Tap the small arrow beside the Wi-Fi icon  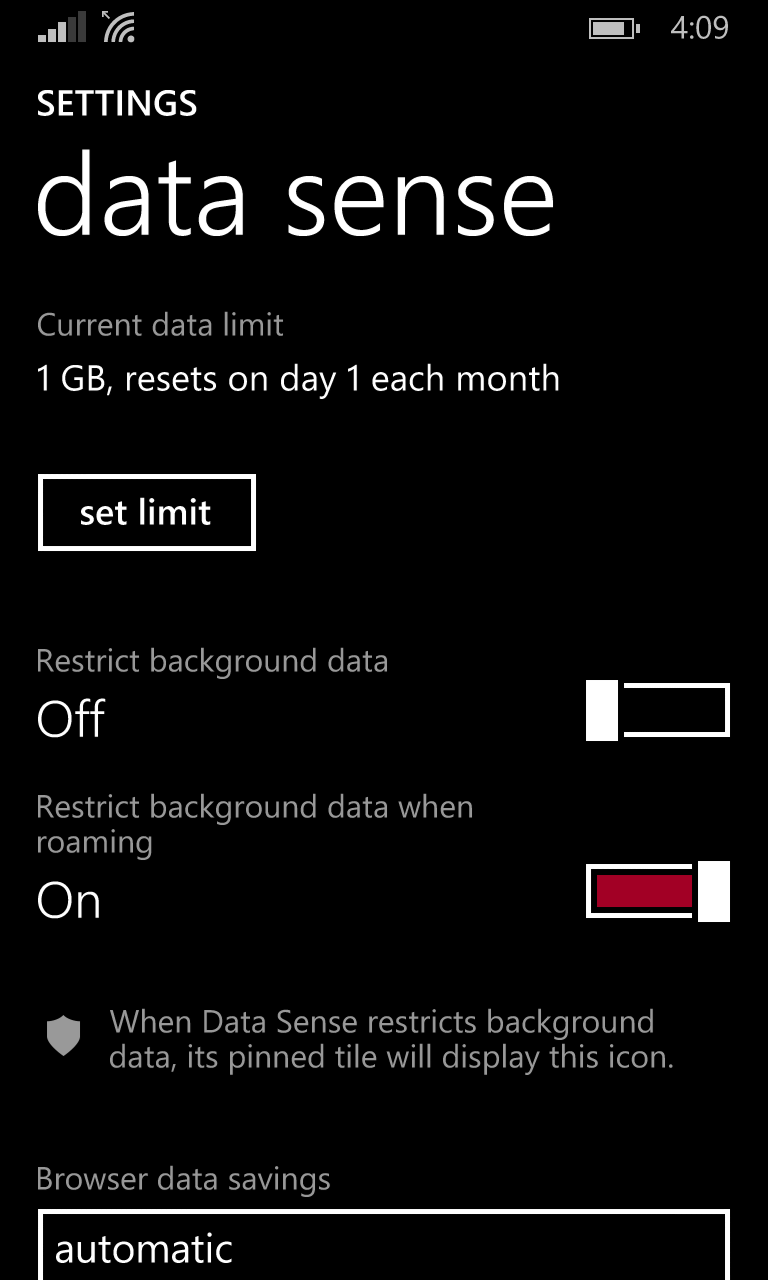click(x=107, y=16)
